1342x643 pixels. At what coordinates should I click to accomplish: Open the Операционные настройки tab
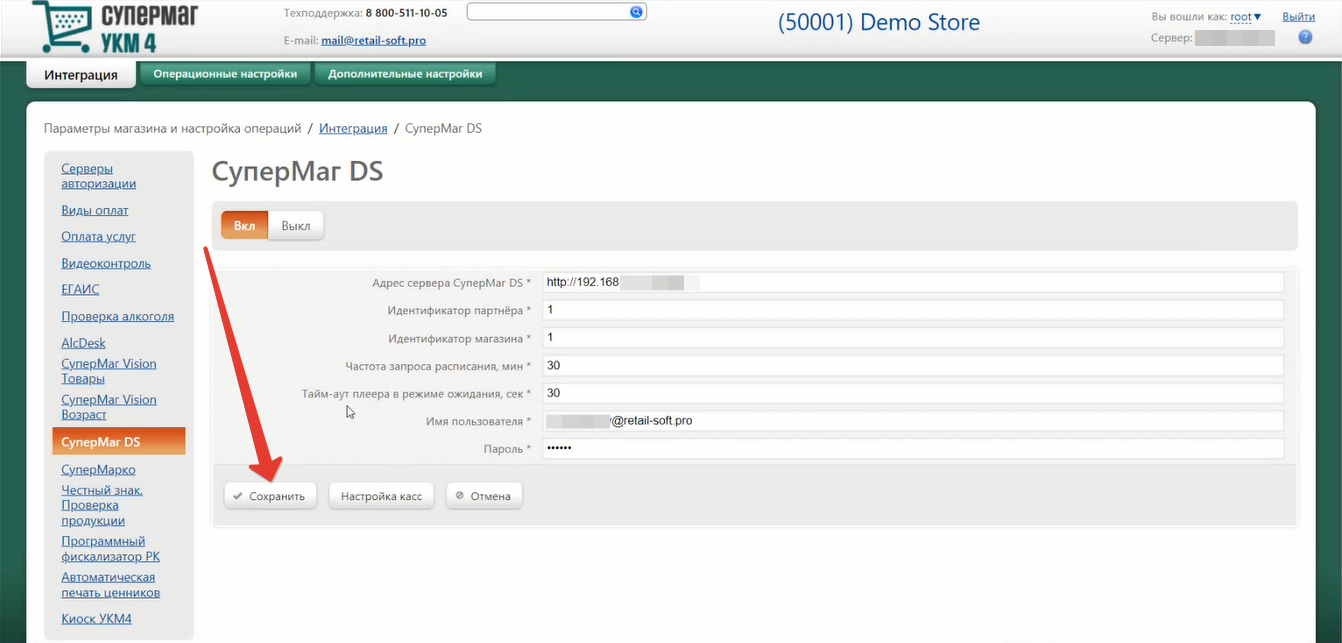coord(225,74)
